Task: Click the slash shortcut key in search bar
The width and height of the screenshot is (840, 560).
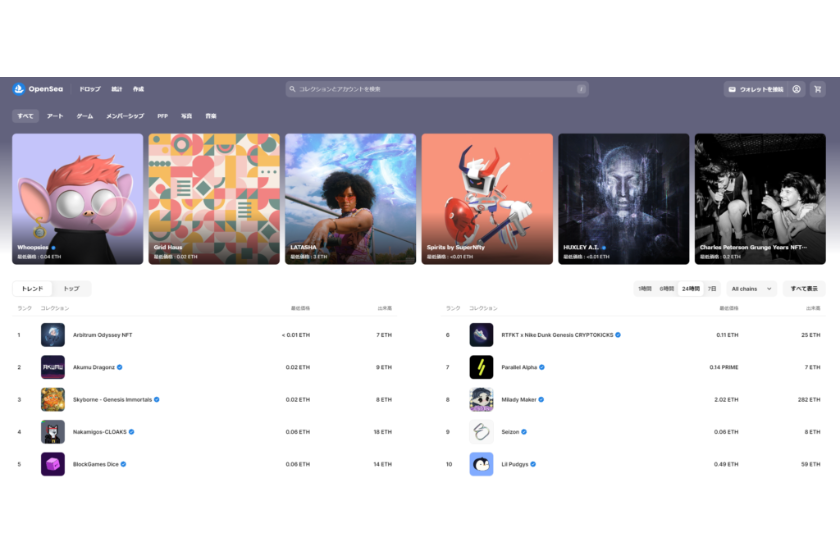Action: click(581, 89)
